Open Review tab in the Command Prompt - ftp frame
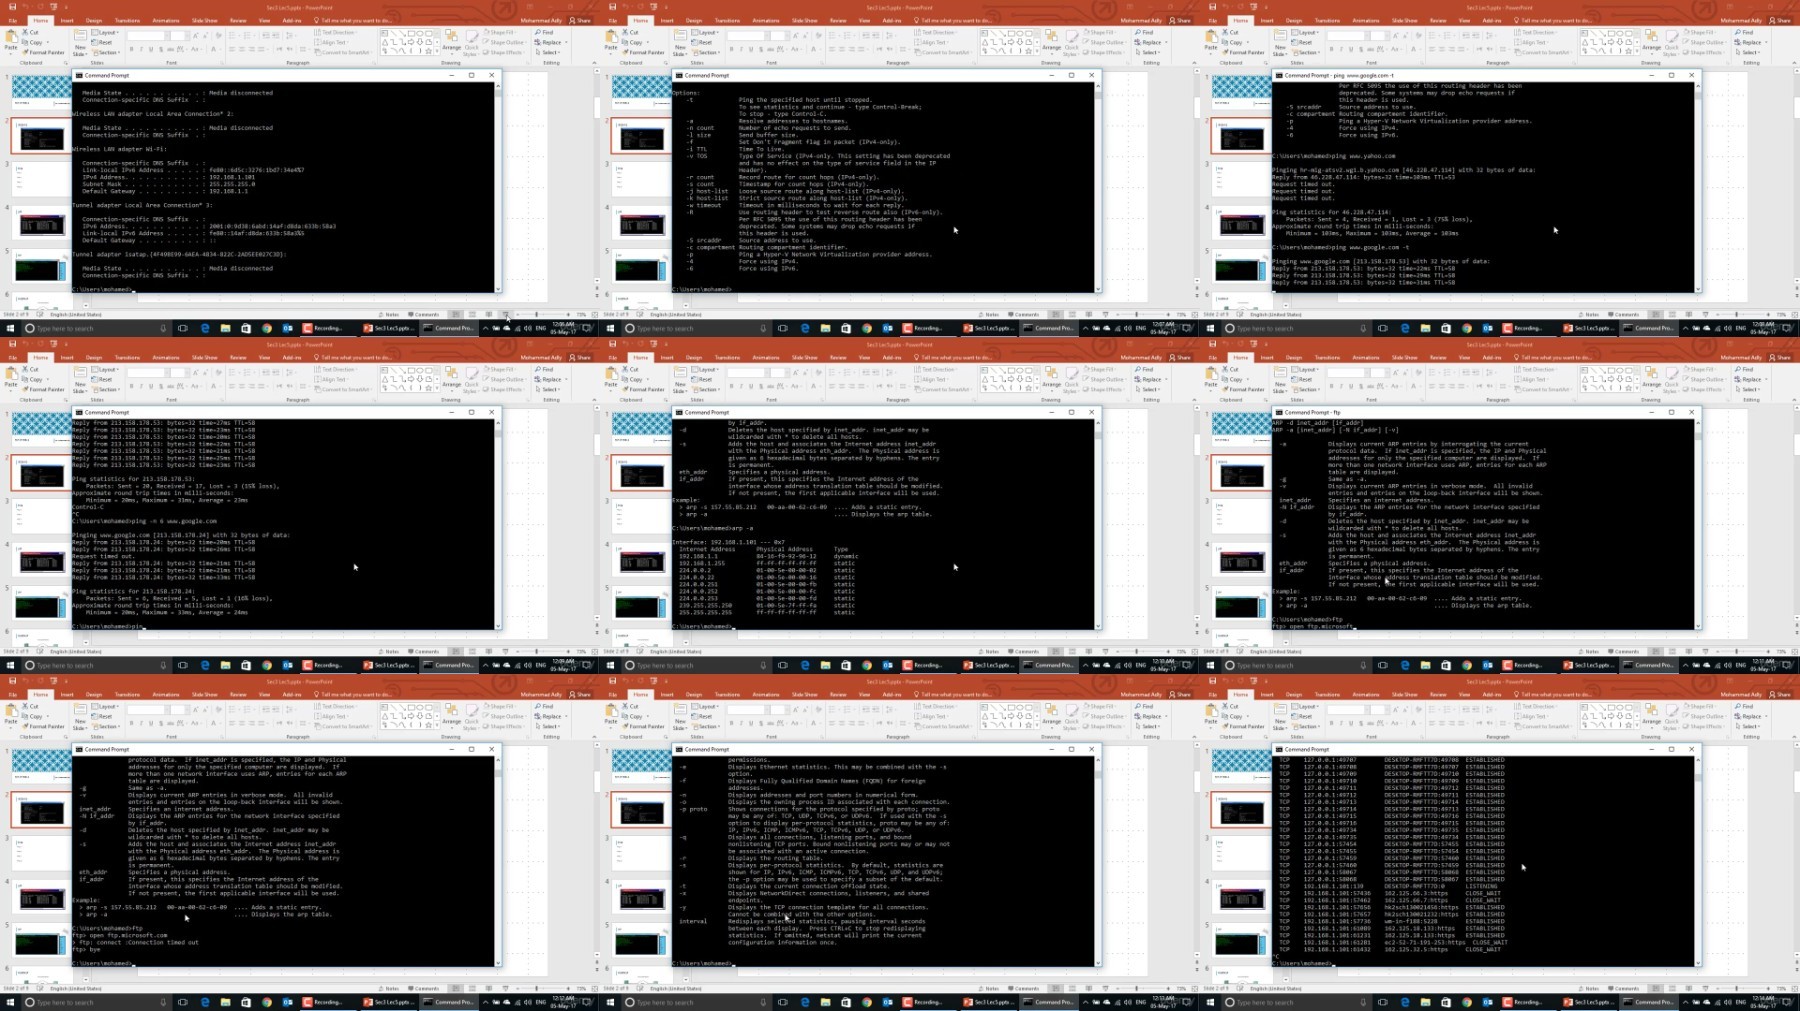The width and height of the screenshot is (1800, 1011). (1438, 357)
